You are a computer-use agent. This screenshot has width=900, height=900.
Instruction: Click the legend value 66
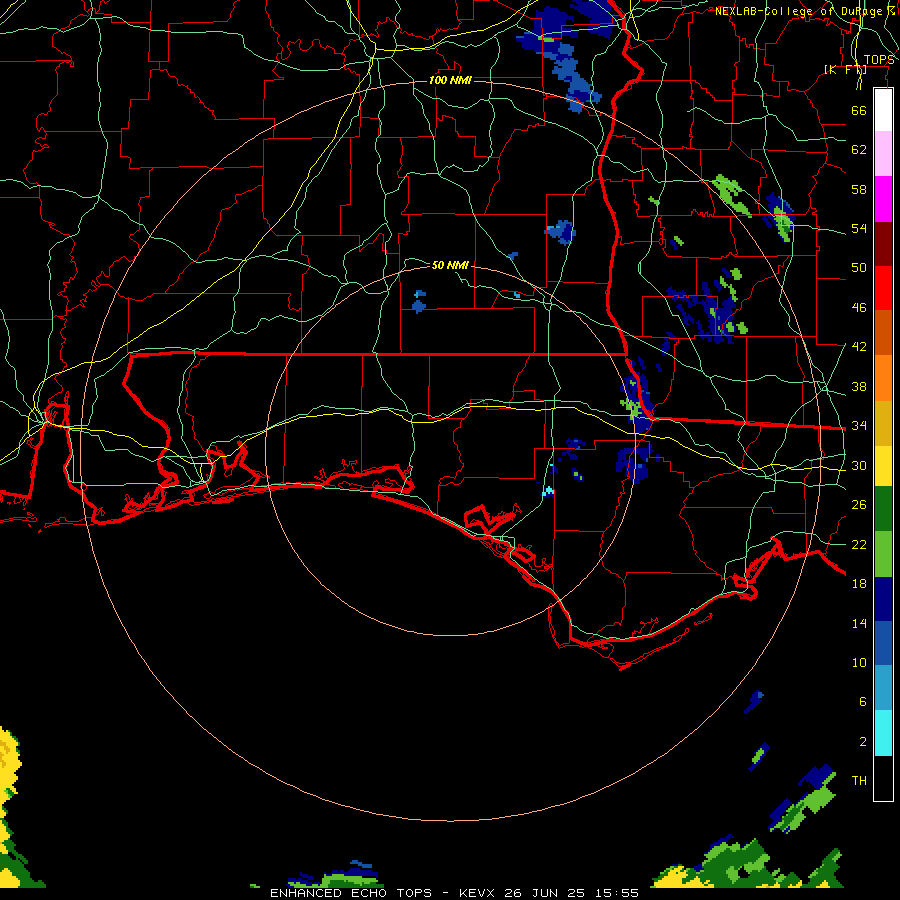click(859, 111)
